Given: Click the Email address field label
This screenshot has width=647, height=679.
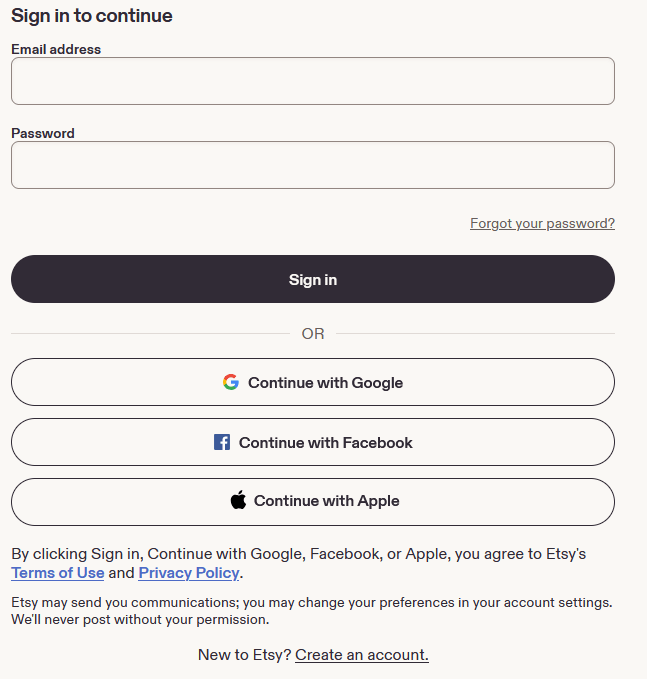Looking at the screenshot, I should coord(56,49).
